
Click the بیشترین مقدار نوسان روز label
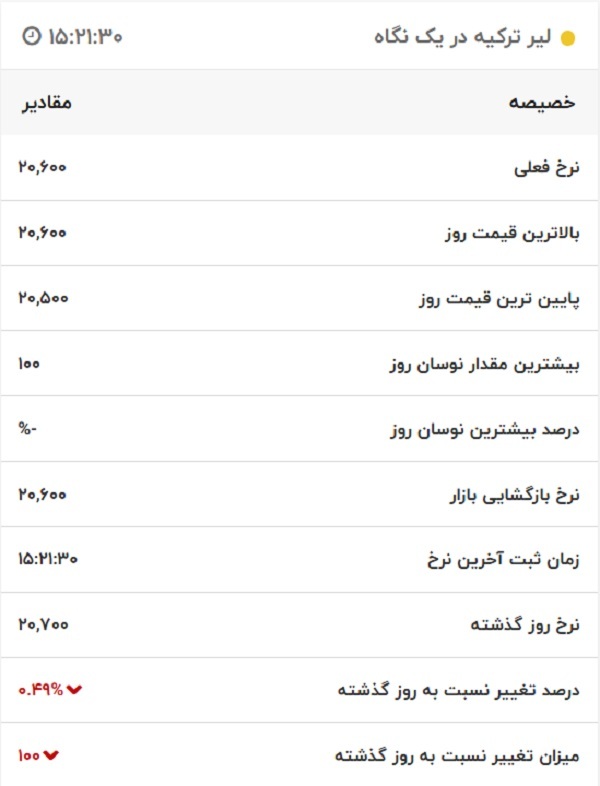point(483,364)
